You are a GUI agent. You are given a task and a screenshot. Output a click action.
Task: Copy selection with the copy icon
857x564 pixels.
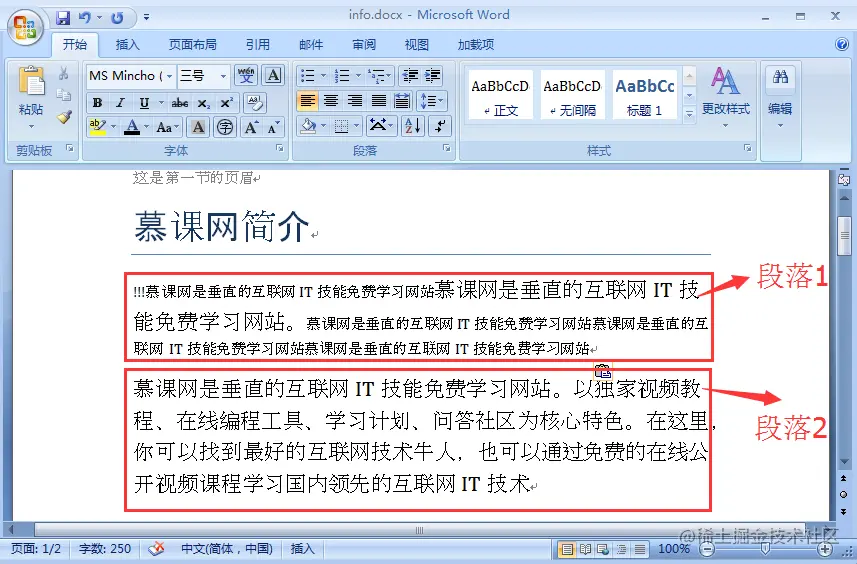click(63, 95)
